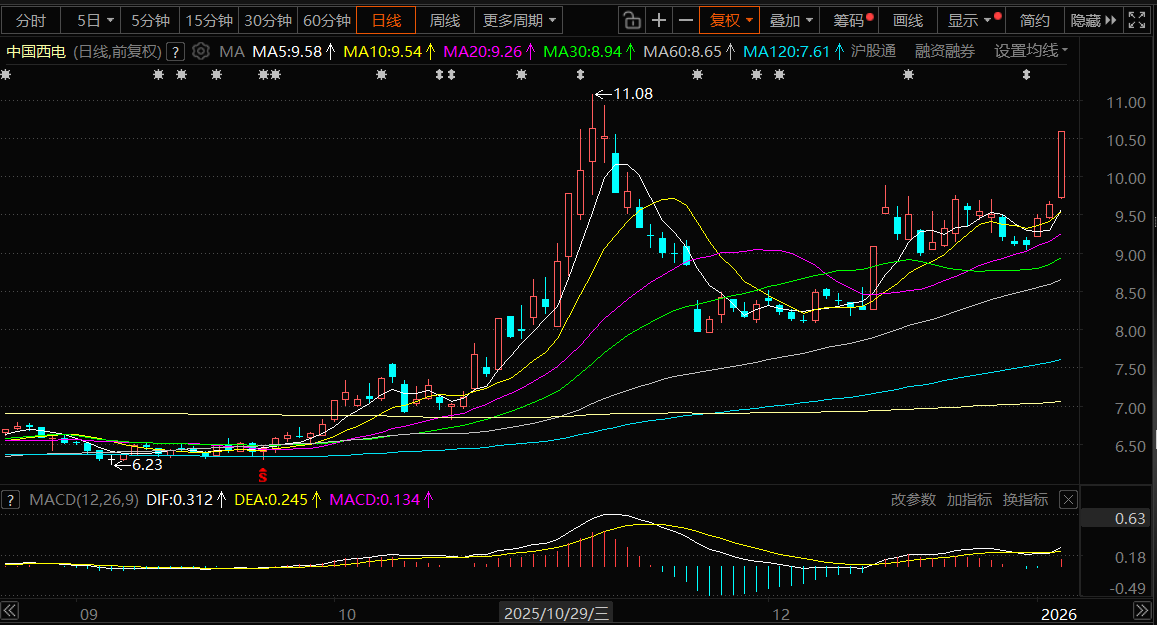The height and width of the screenshot is (625, 1157).
Task: Switch to the 周线 weekly chart tab
Action: click(445, 20)
